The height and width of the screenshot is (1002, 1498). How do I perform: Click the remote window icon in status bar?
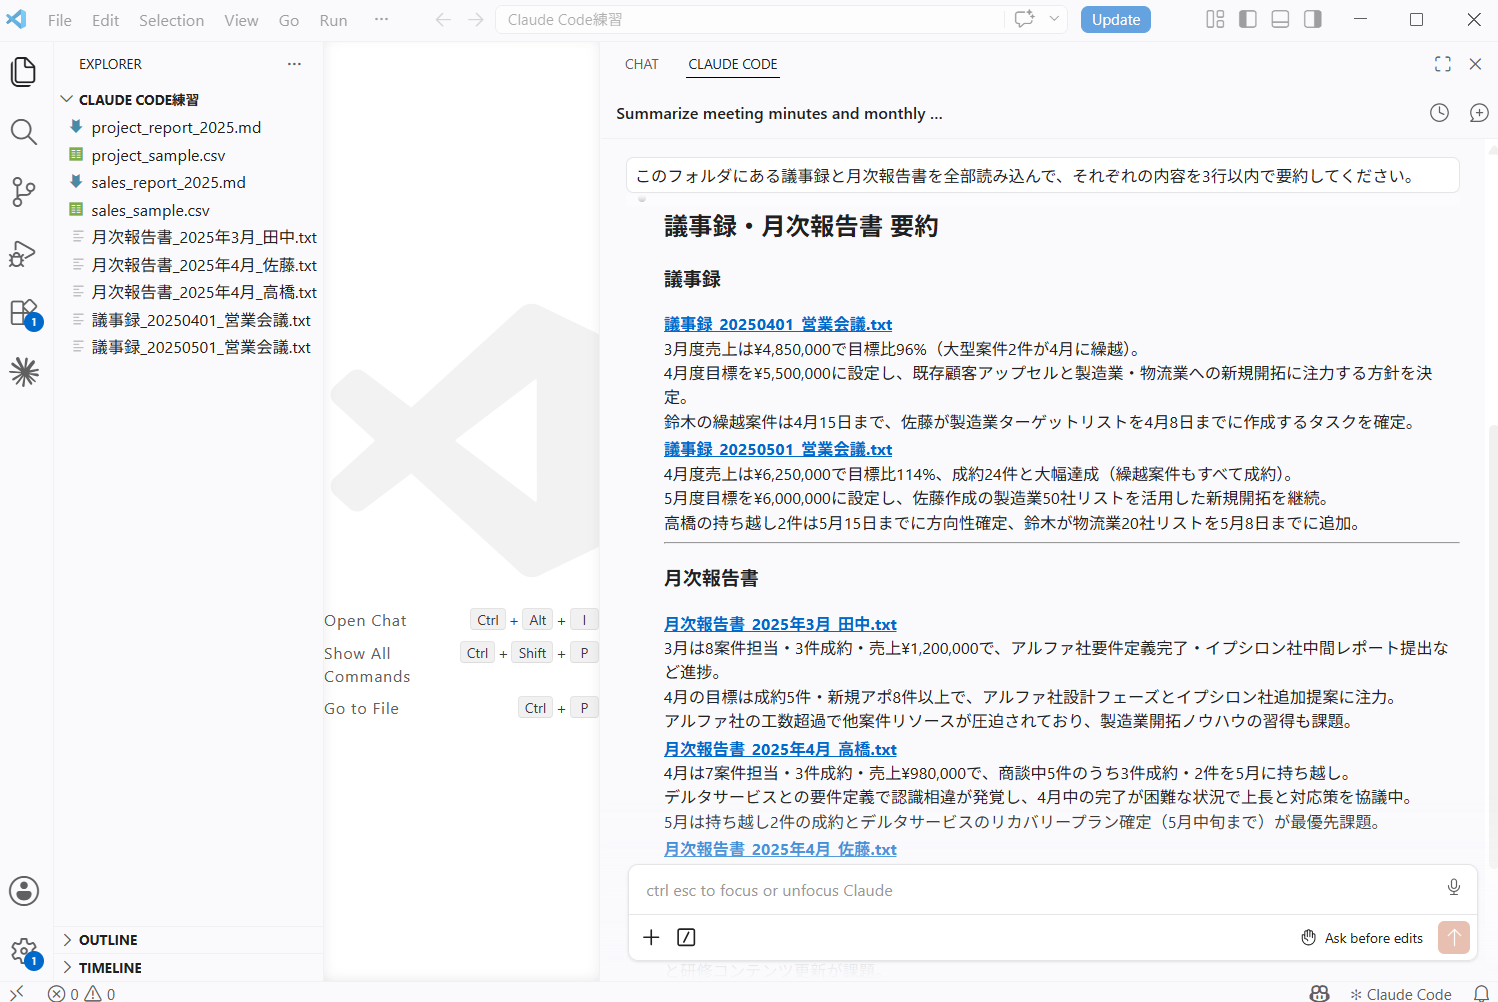click(x=17, y=993)
